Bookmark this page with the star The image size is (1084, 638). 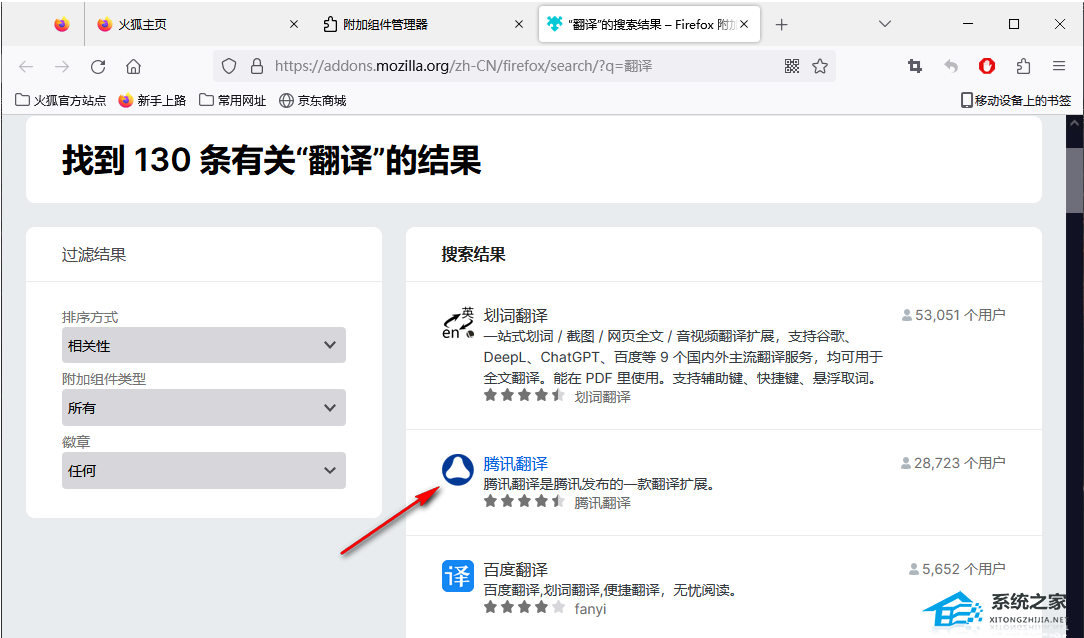(820, 66)
